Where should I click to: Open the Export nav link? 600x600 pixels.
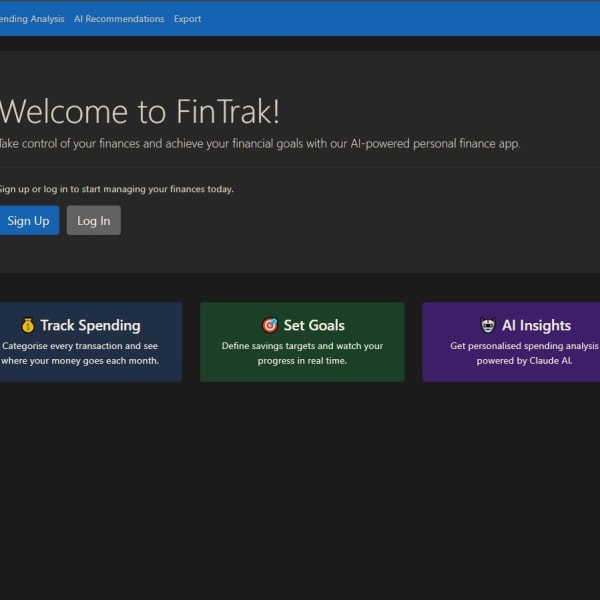click(187, 19)
